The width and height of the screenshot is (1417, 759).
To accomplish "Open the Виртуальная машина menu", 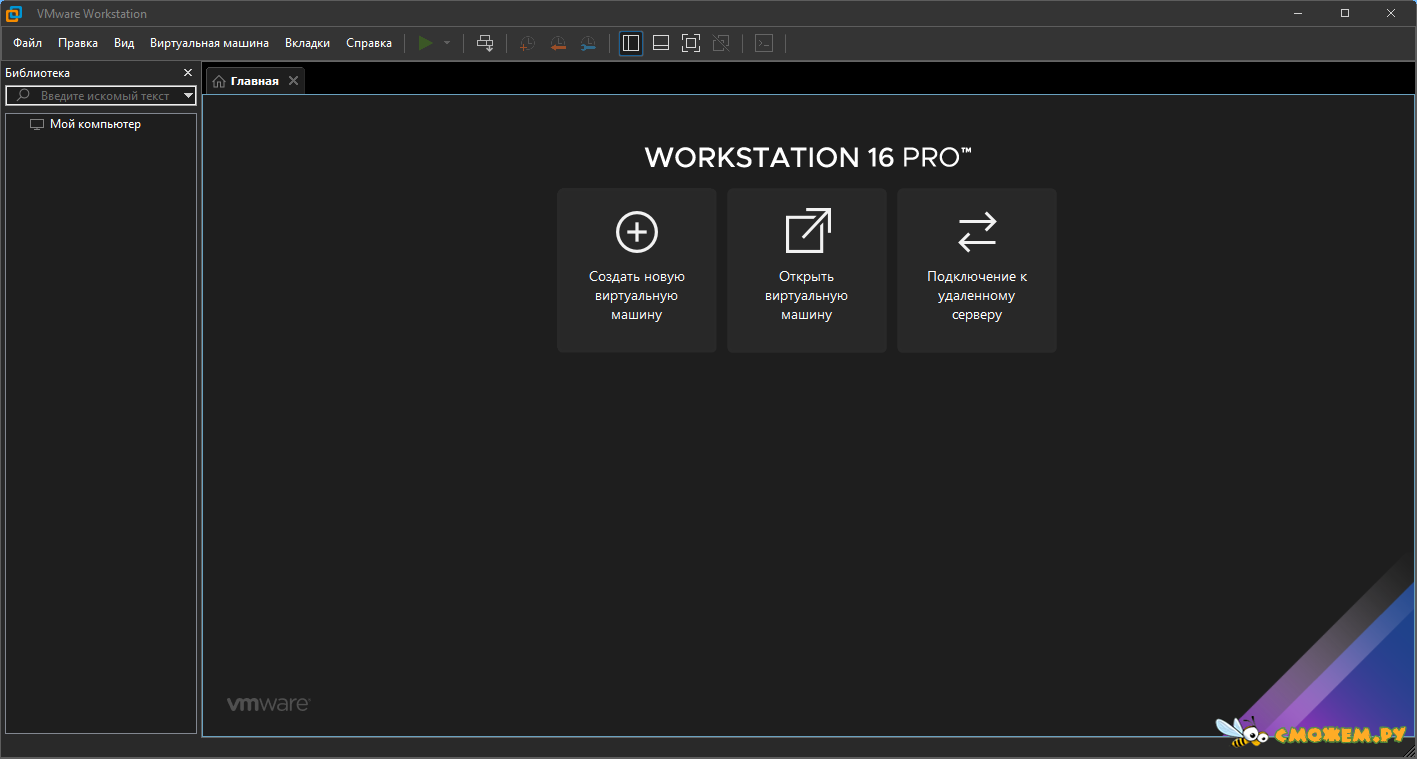I will point(209,43).
